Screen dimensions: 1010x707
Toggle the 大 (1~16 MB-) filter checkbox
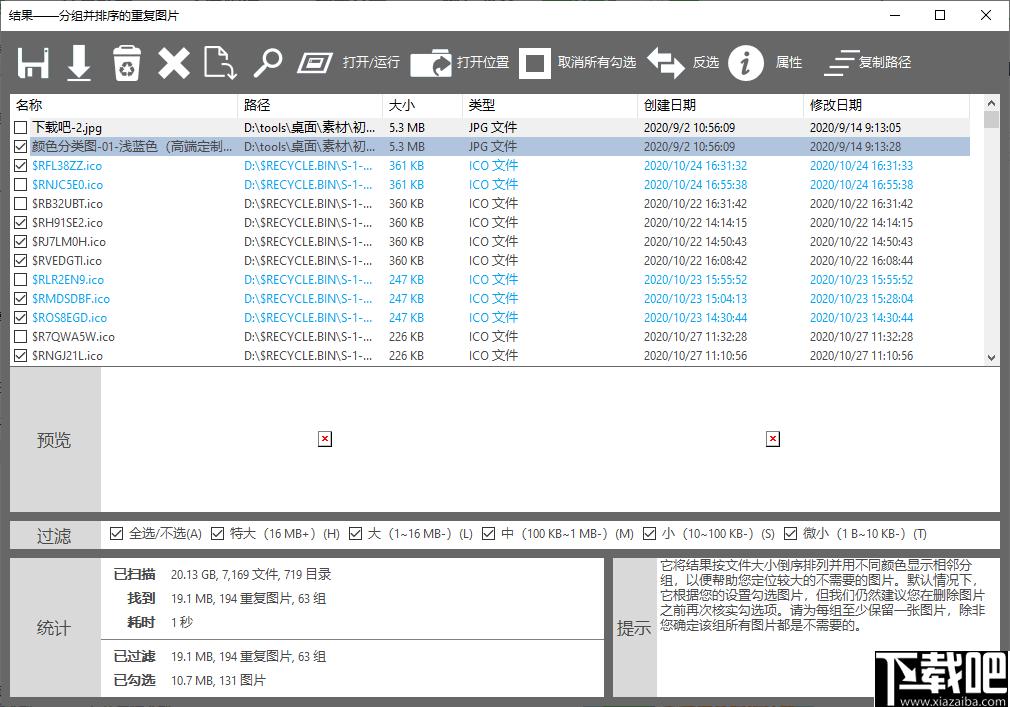[356, 533]
